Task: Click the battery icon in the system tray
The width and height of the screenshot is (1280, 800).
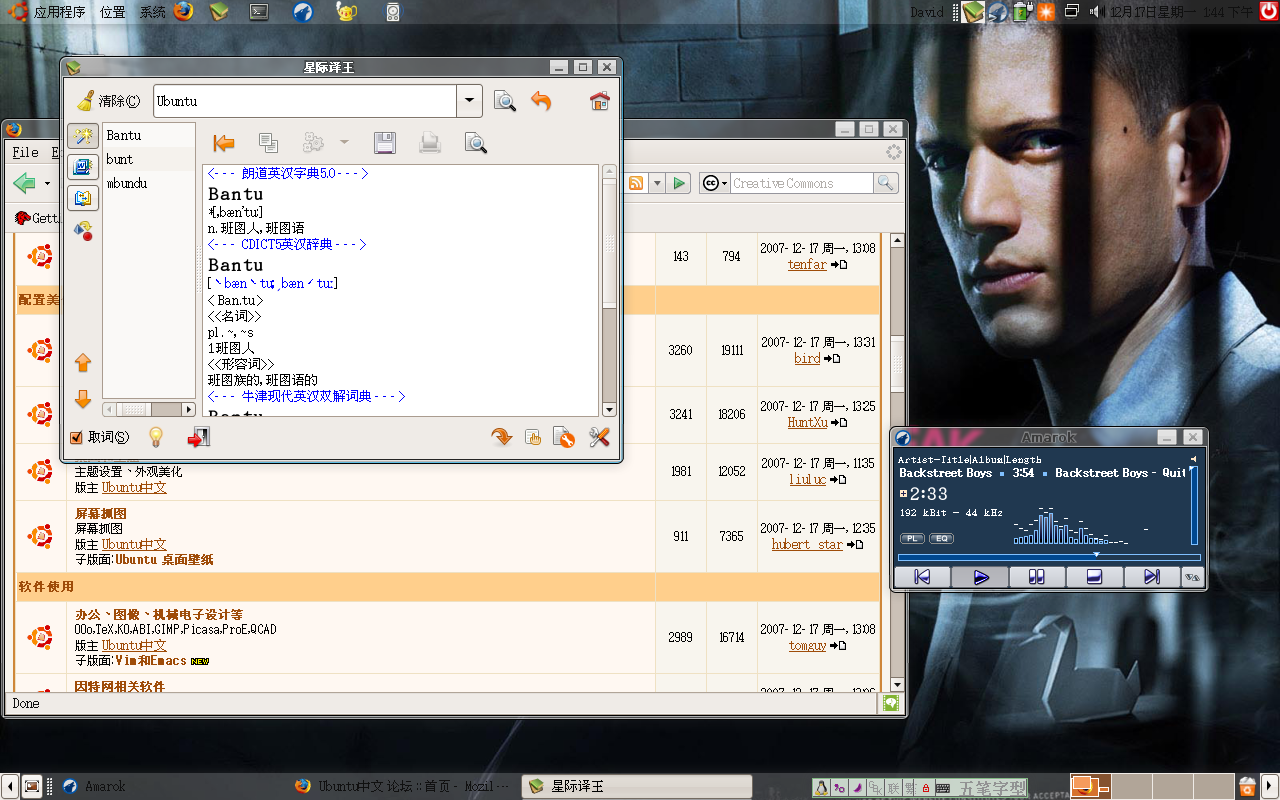Action: pos(1021,12)
